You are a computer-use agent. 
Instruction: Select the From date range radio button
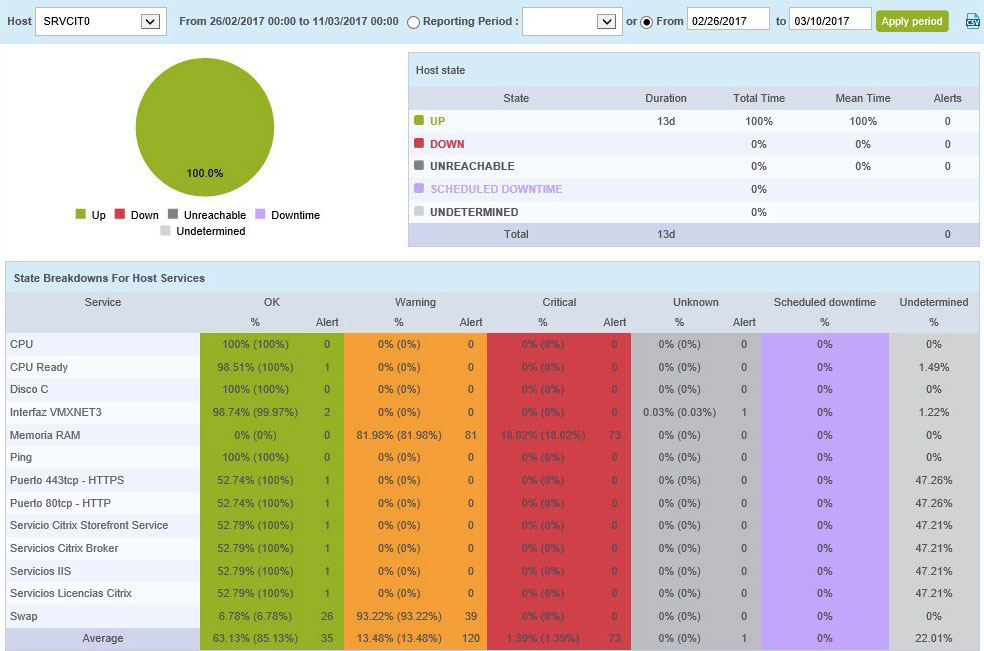click(x=646, y=22)
